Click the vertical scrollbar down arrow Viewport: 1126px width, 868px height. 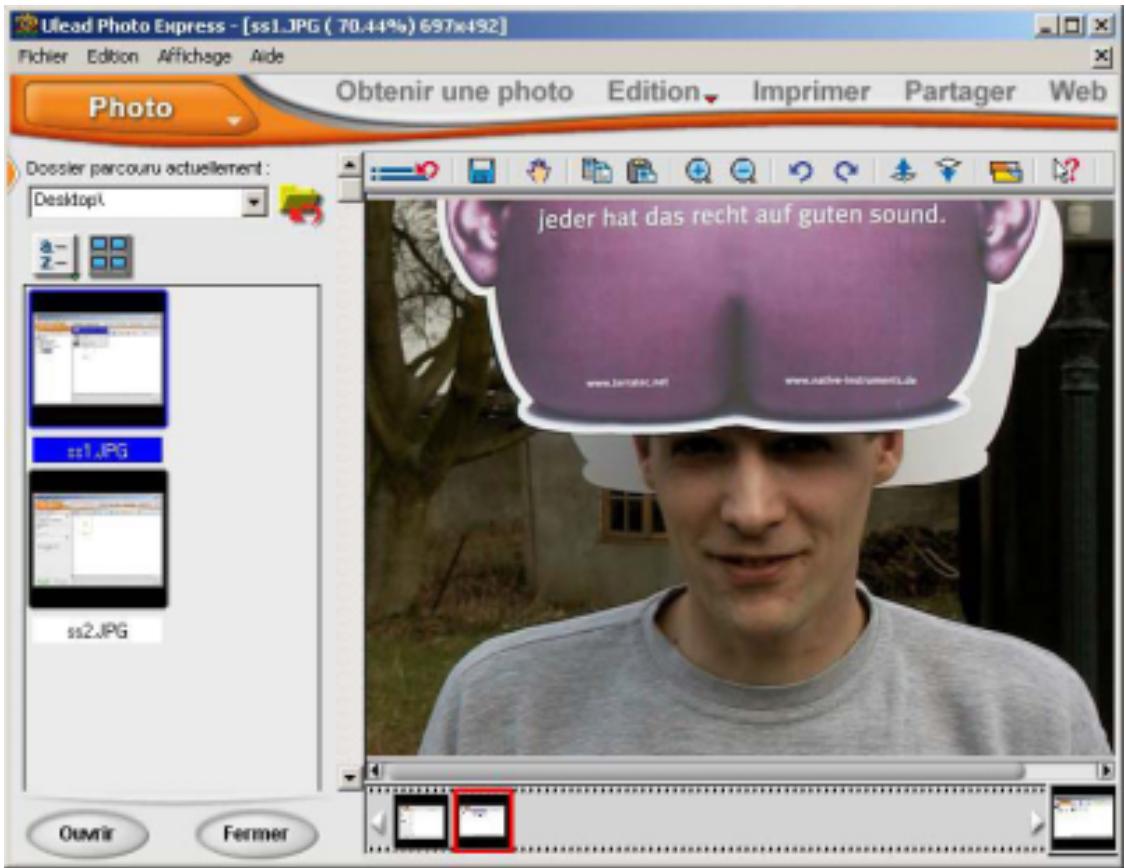[350, 778]
